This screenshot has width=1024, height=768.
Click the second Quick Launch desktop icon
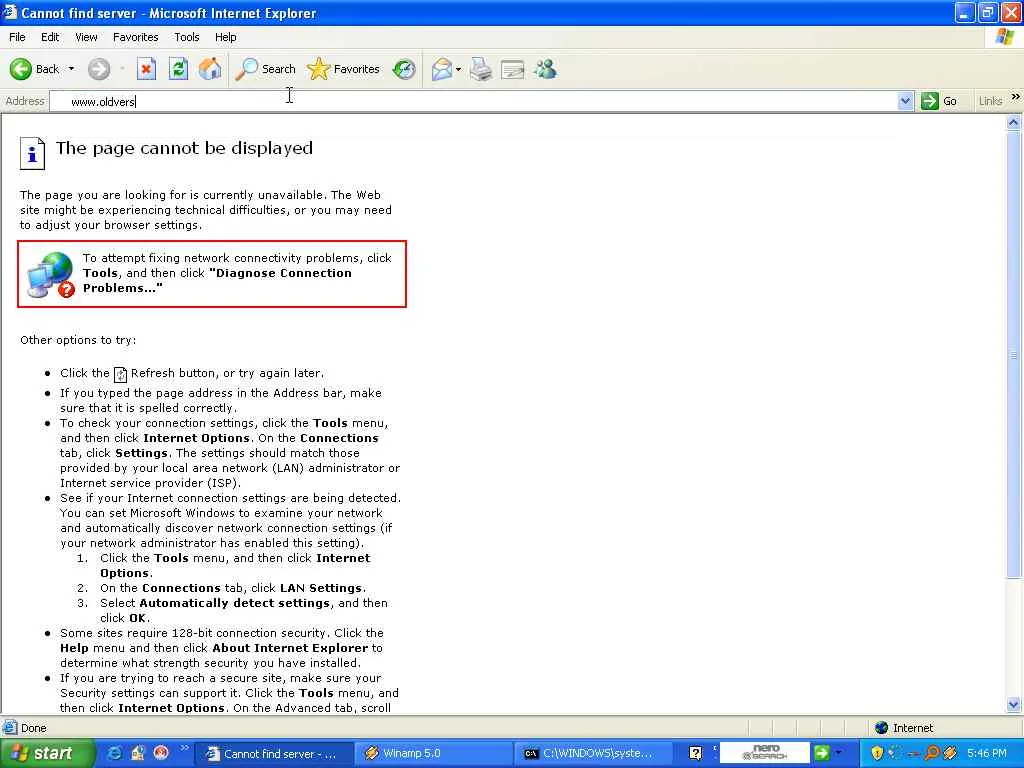tap(138, 754)
